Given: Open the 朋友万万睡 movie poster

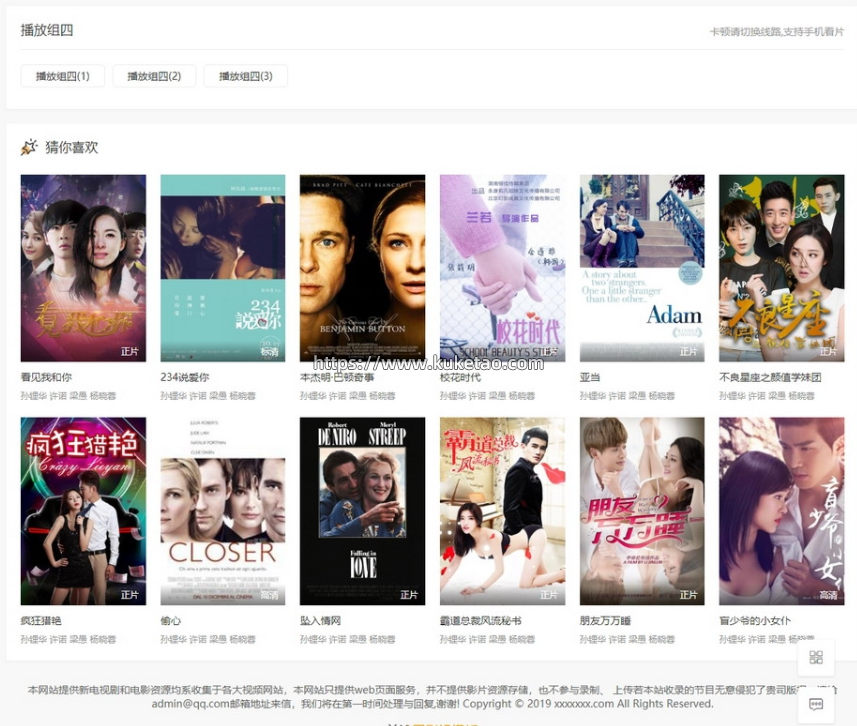Looking at the screenshot, I should (x=642, y=511).
